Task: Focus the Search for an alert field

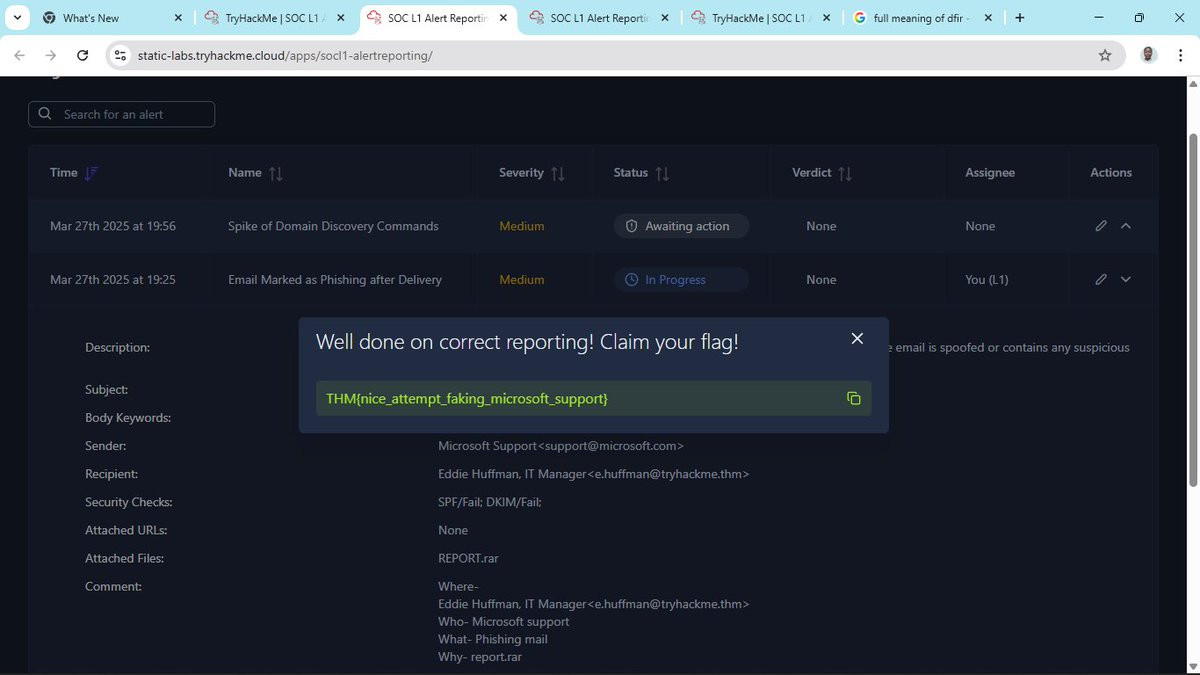Action: tap(122, 114)
